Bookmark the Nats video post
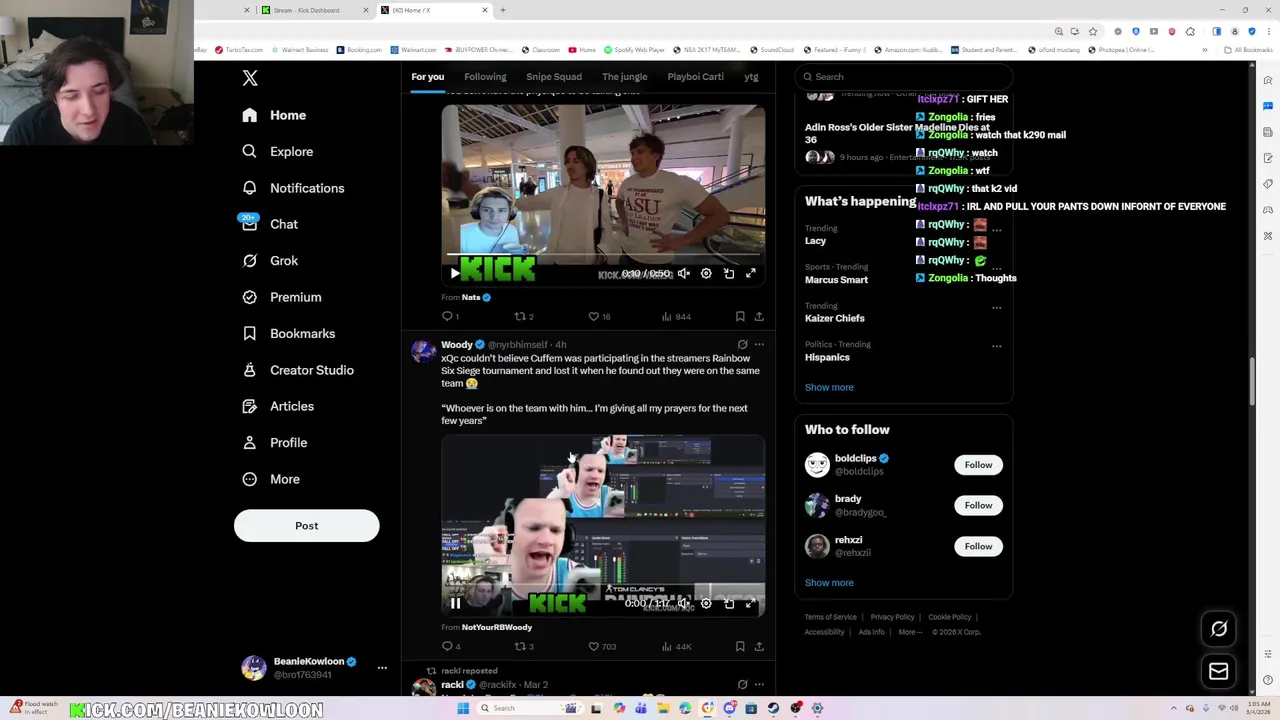The height and width of the screenshot is (720, 1280). tap(740, 316)
